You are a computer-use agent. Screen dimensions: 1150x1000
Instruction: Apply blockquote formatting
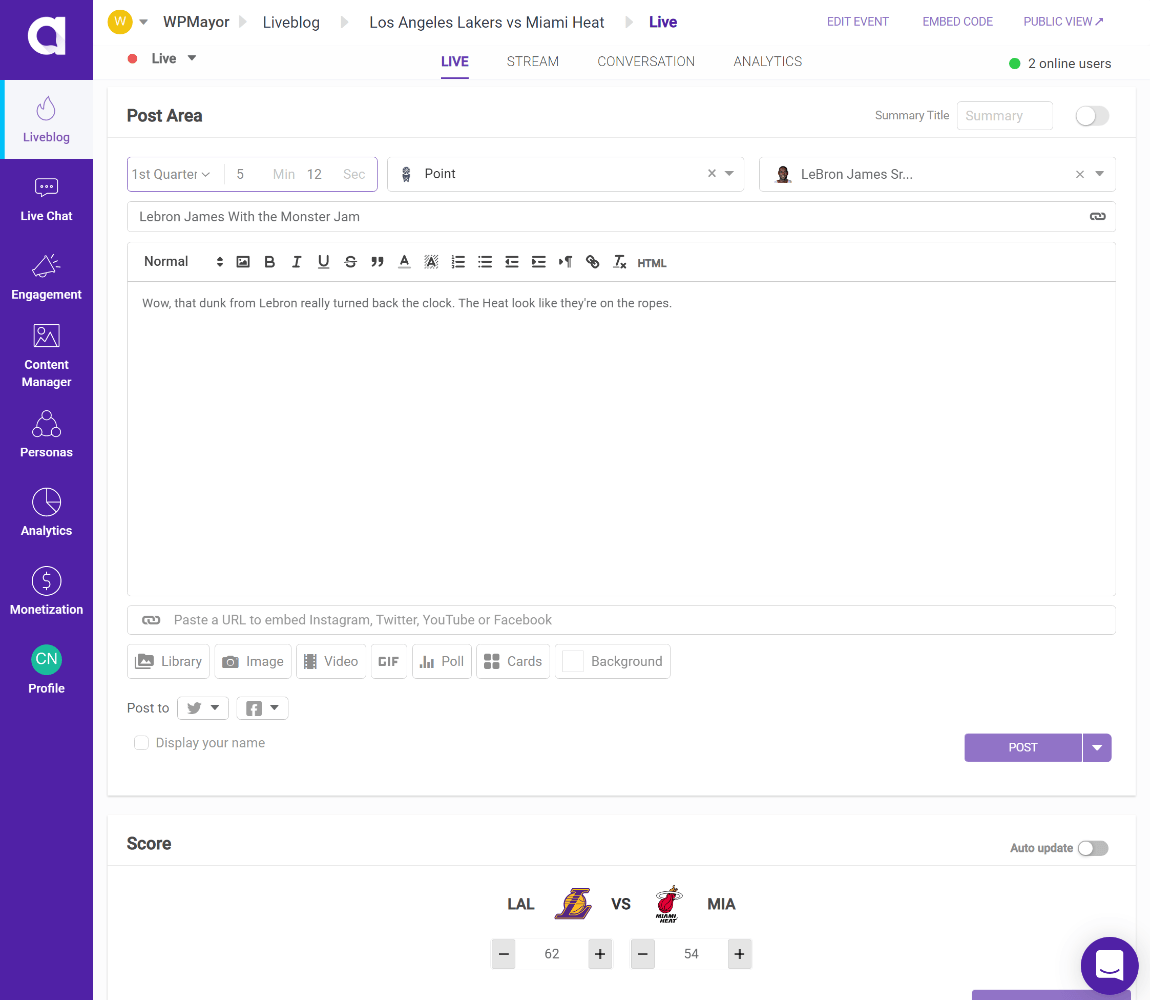point(377,262)
